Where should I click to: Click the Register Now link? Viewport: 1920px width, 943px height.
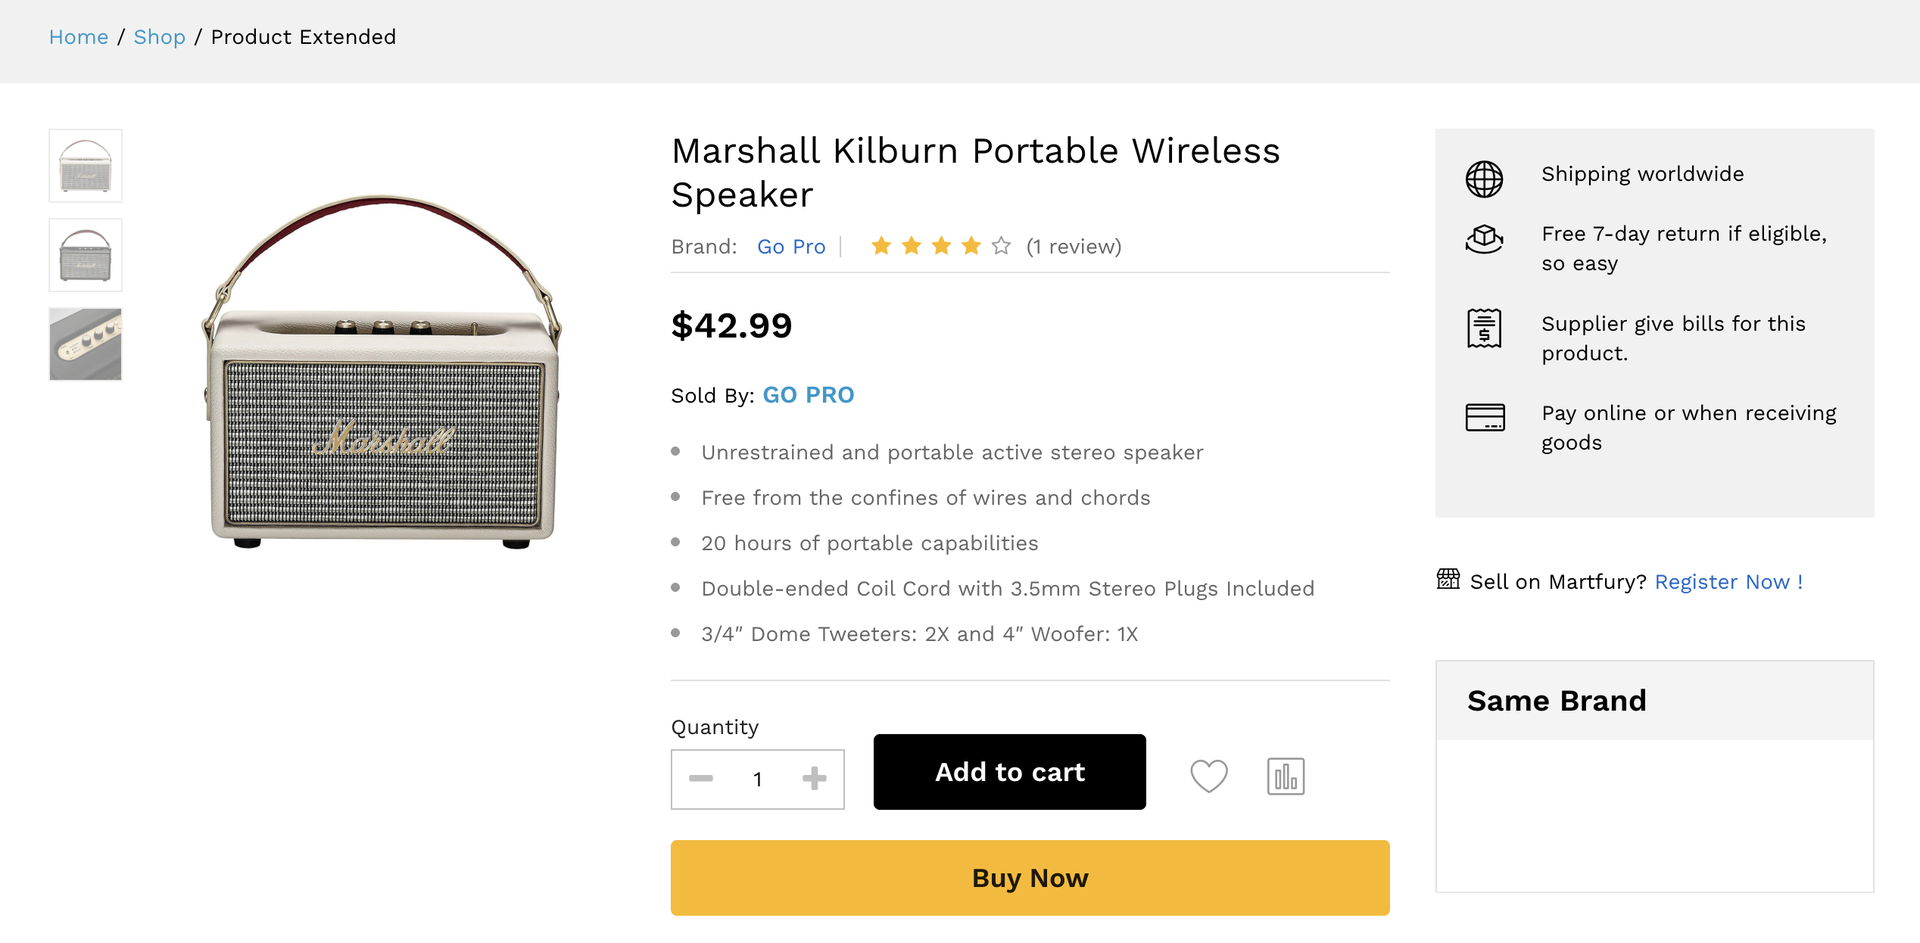[x=1728, y=582]
